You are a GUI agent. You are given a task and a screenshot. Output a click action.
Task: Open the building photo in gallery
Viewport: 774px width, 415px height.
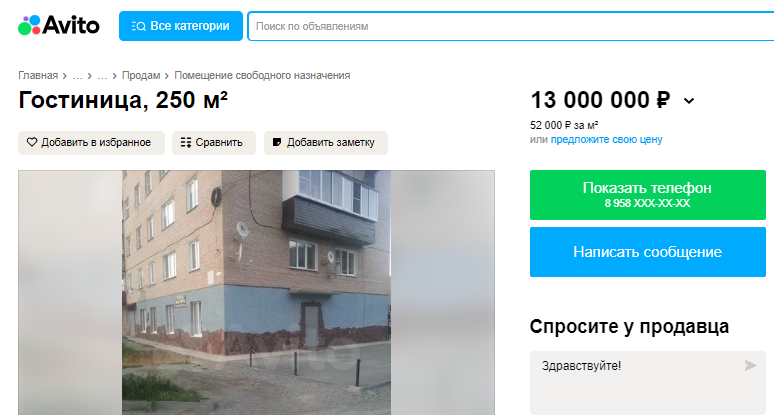pyautogui.click(x=256, y=293)
